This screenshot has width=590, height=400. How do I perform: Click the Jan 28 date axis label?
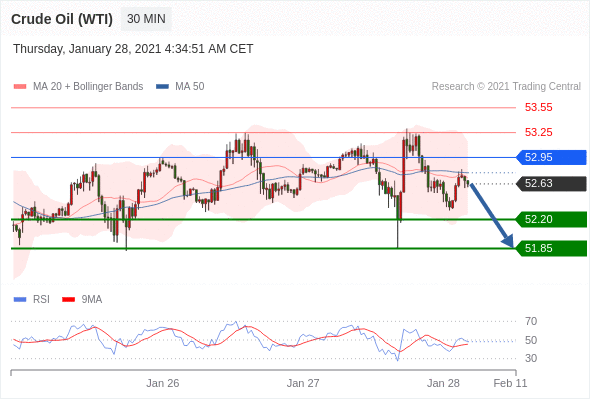tap(443, 383)
